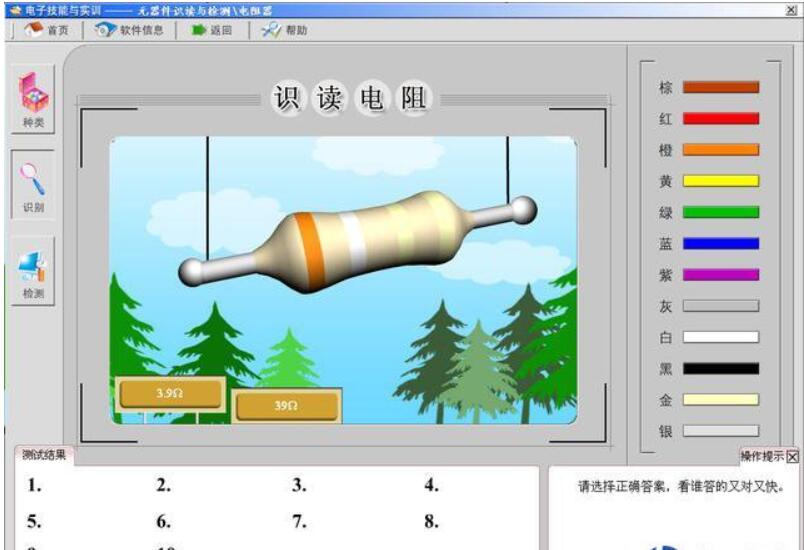
Task: Open 软件信息 software info
Action: click(129, 30)
